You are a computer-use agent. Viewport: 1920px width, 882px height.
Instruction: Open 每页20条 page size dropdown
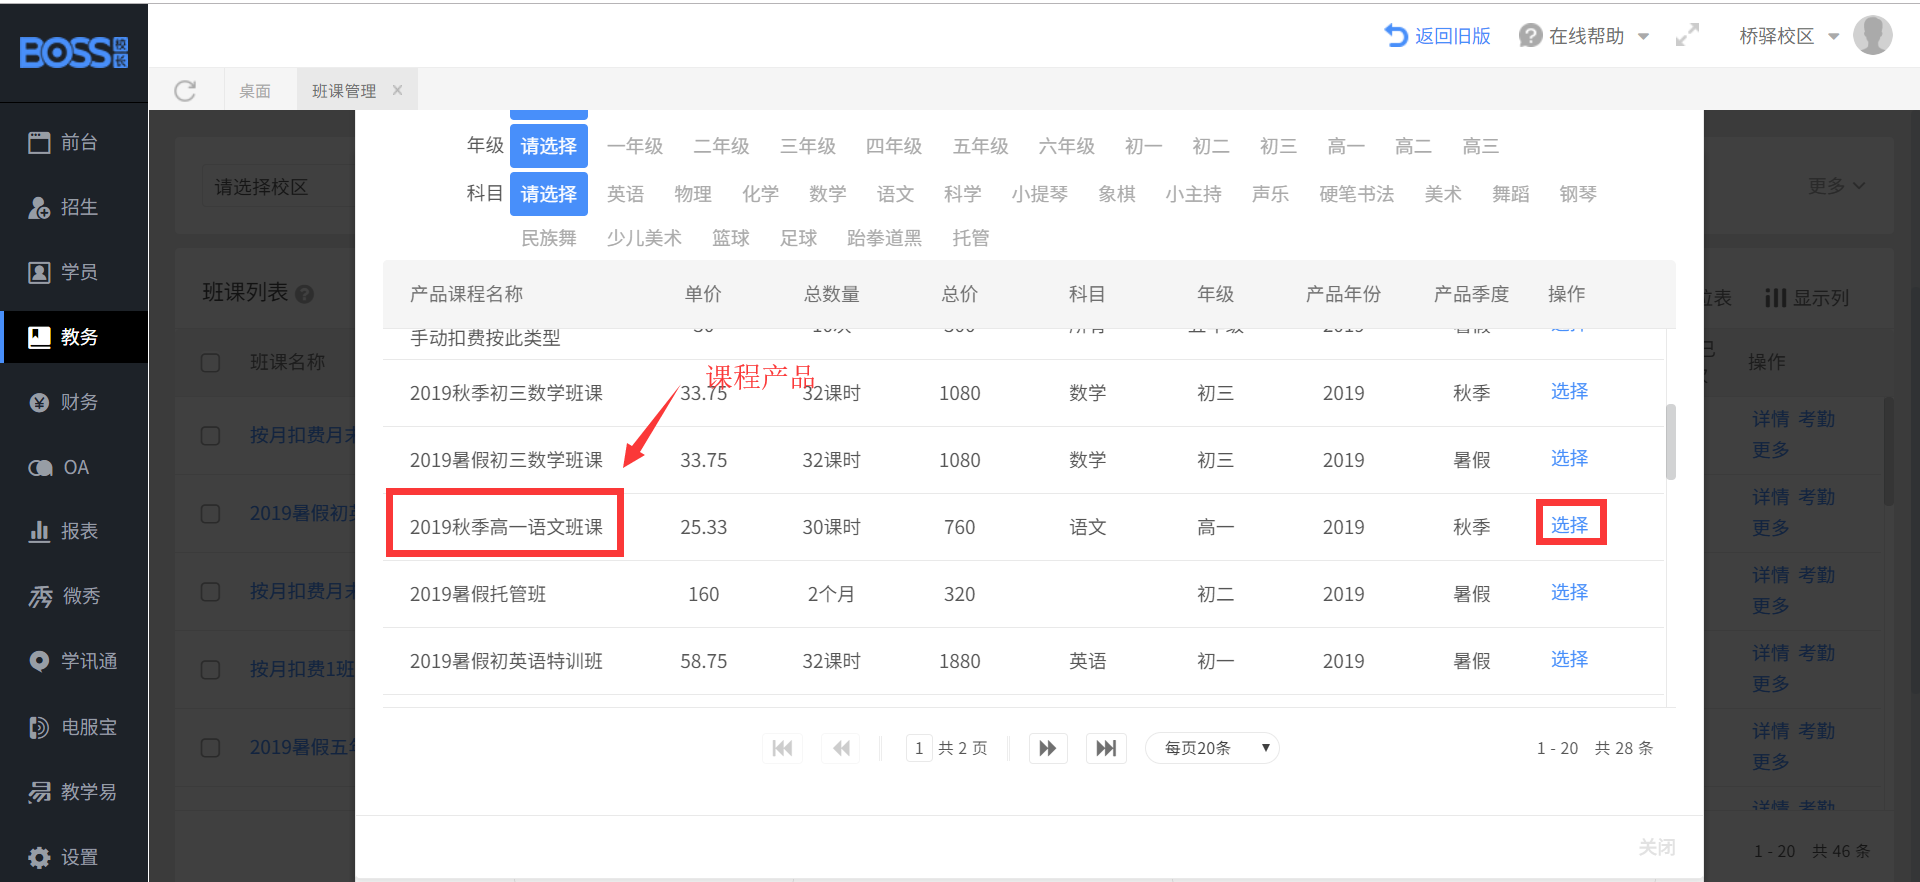(1212, 748)
